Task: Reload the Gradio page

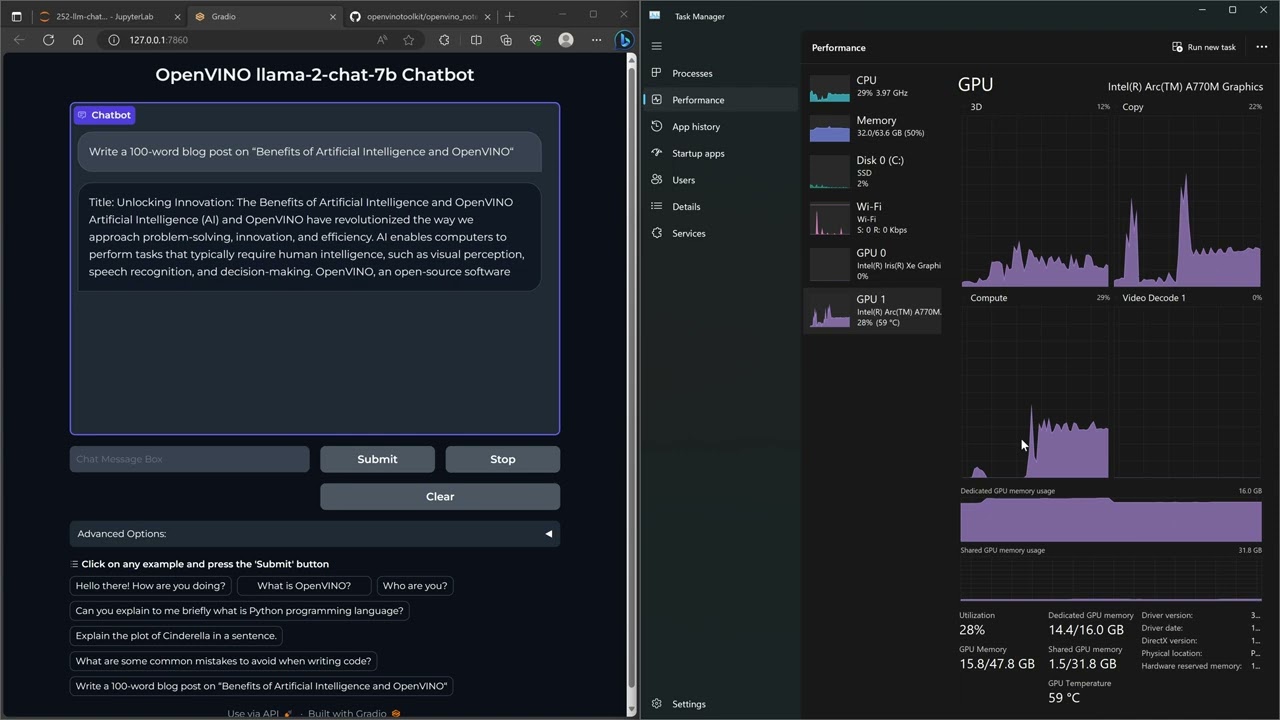Action: coord(48,40)
